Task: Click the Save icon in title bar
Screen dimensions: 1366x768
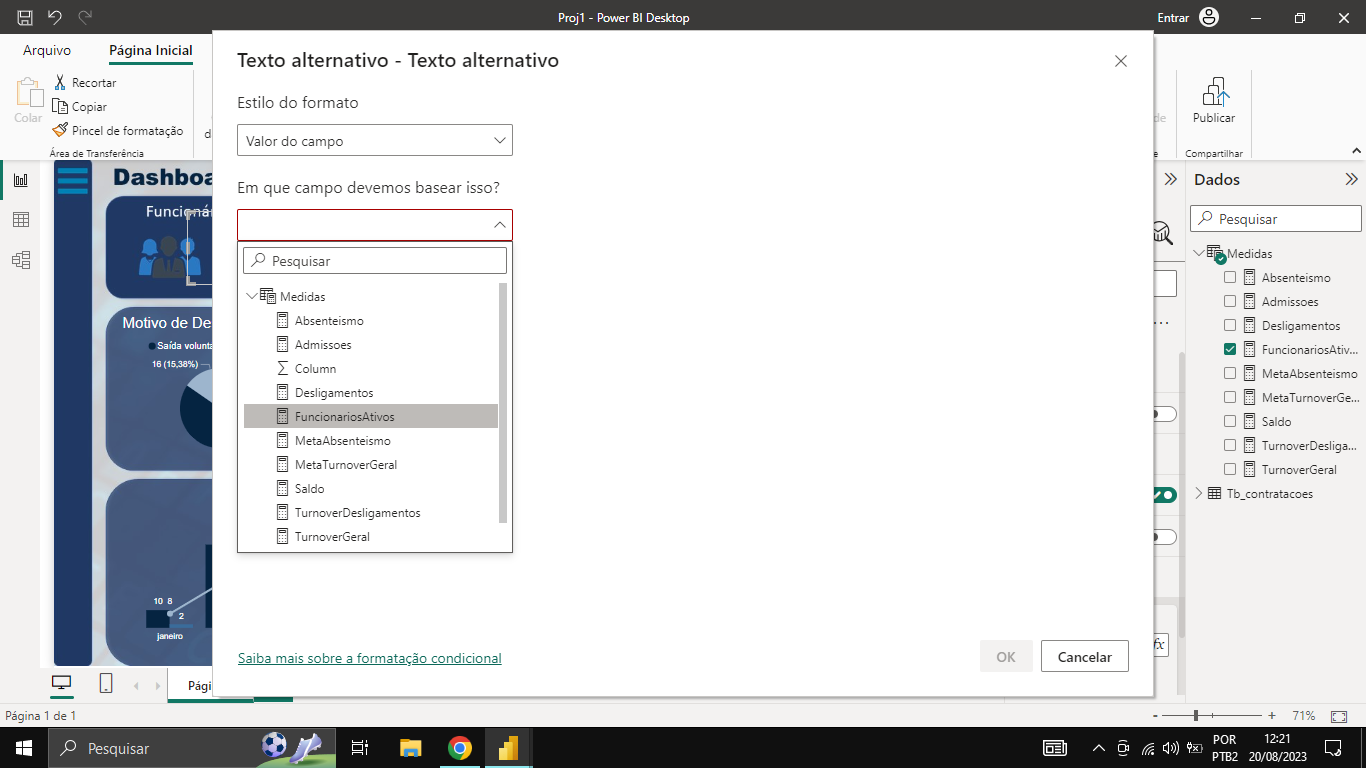Action: tap(25, 17)
